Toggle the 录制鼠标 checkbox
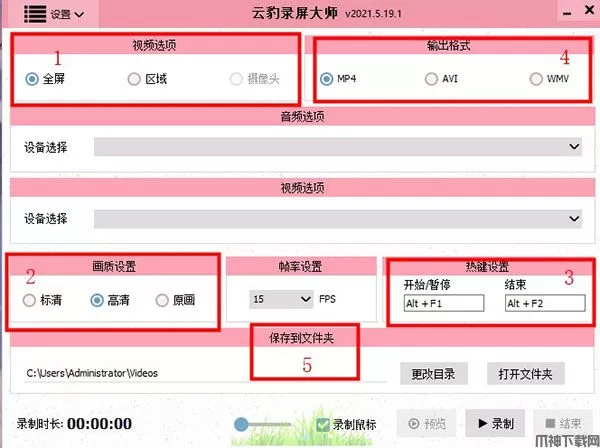Screen dimensions: 600x448 [x=323, y=424]
